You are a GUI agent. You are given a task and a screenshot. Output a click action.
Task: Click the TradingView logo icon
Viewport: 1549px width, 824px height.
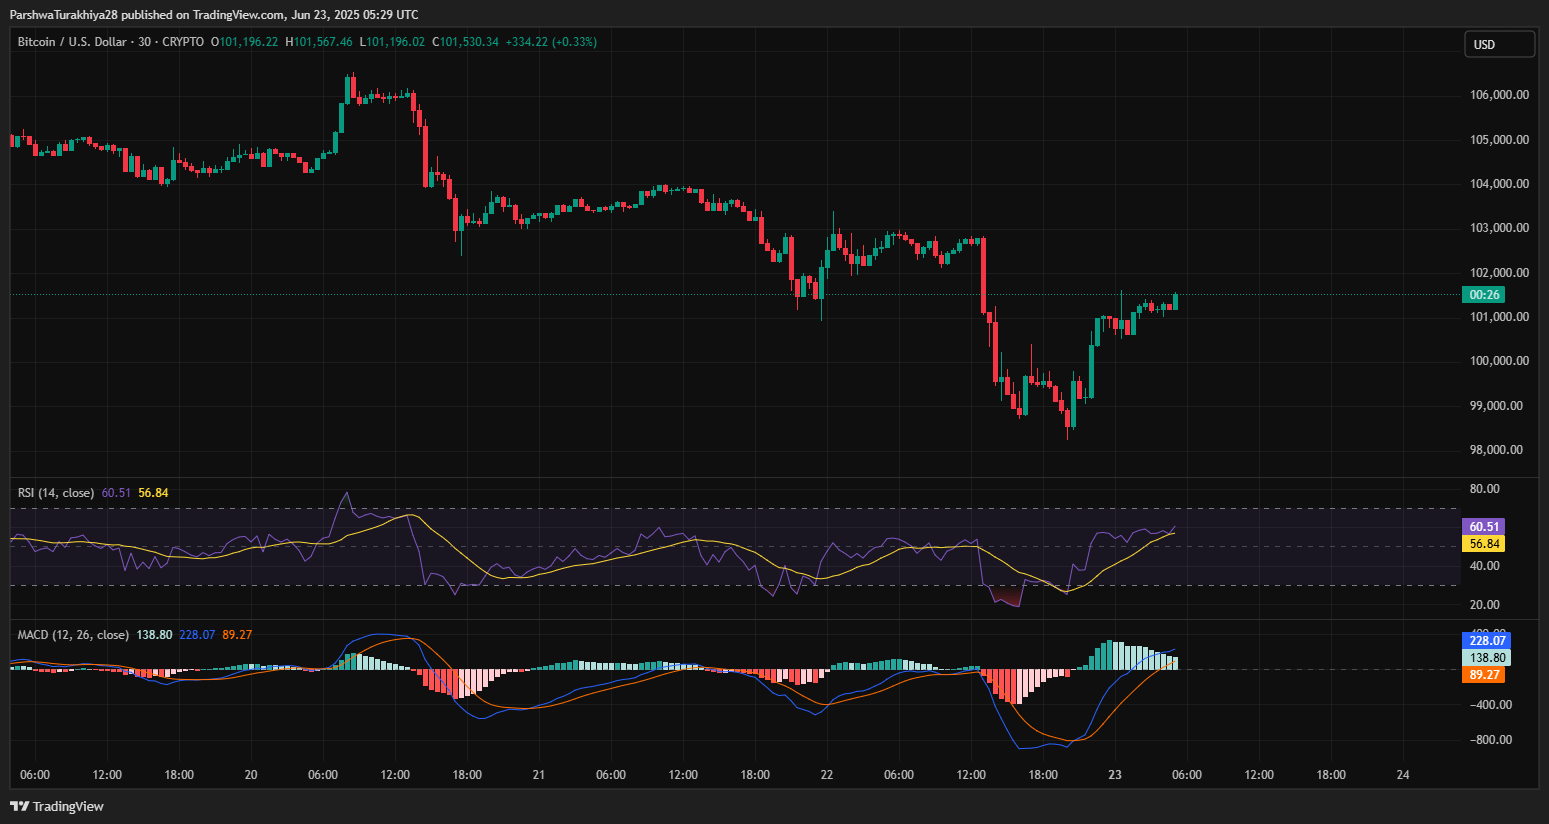point(19,806)
